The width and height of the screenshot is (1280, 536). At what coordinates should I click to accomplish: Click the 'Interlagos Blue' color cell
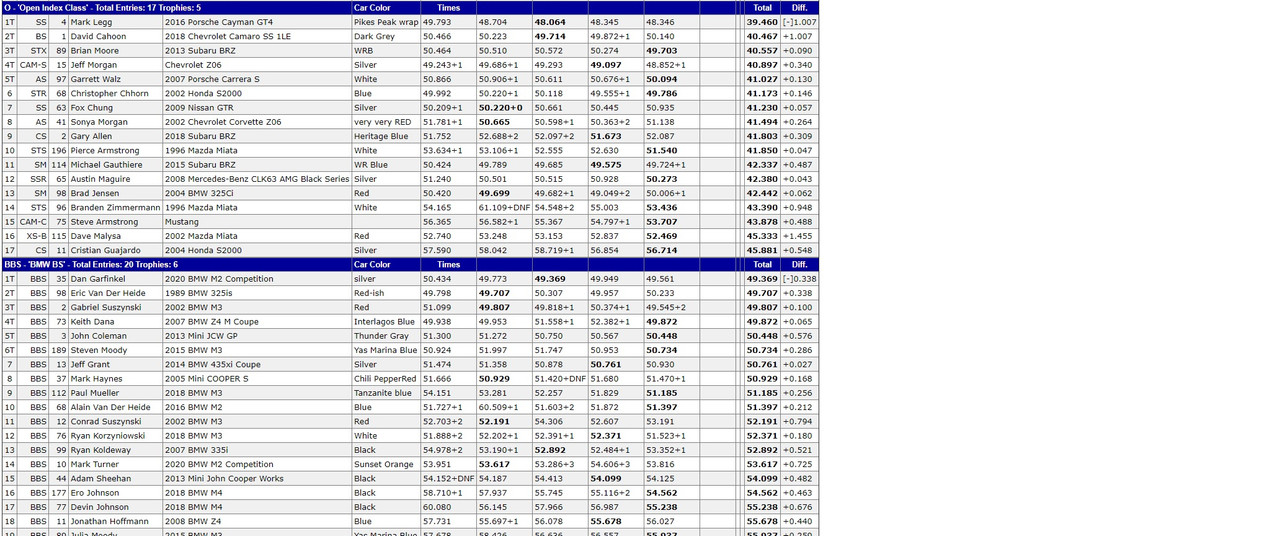385,322
